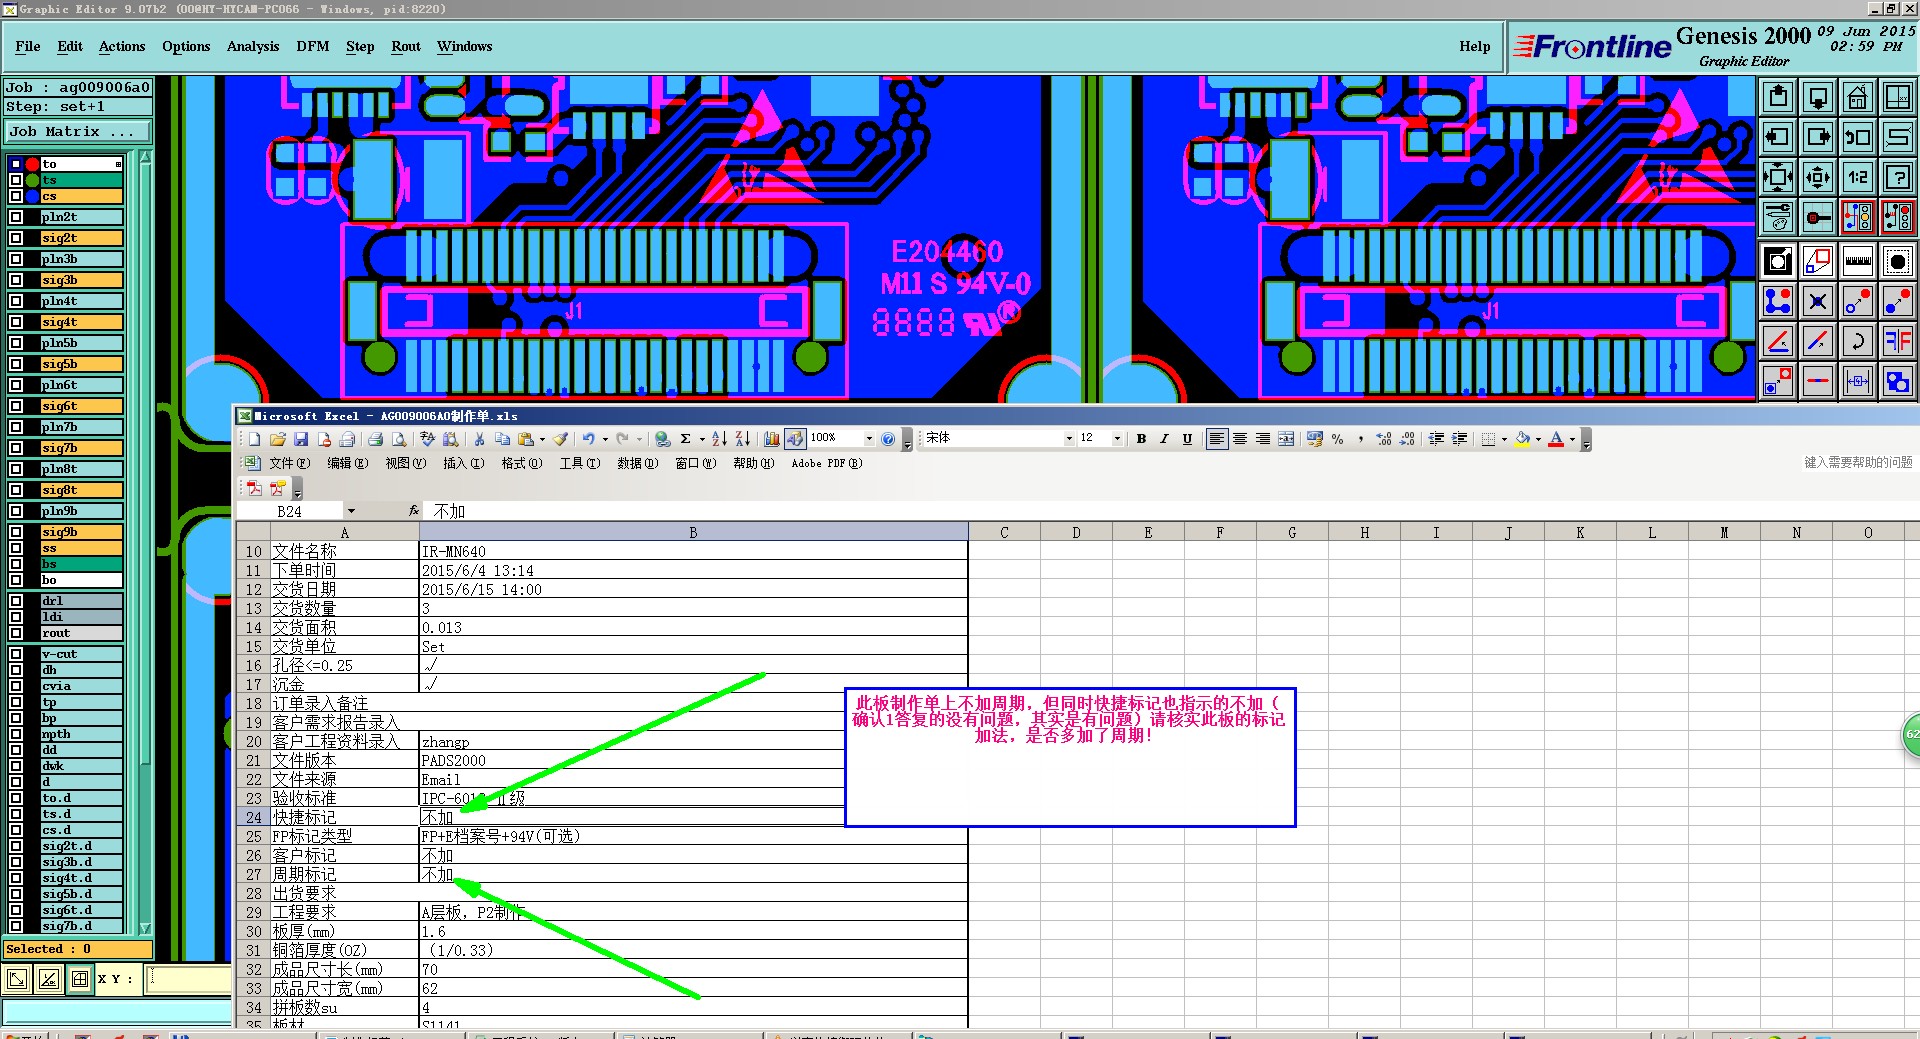
Task: Toggle checkbox for layer sig9b
Action: coord(16,532)
